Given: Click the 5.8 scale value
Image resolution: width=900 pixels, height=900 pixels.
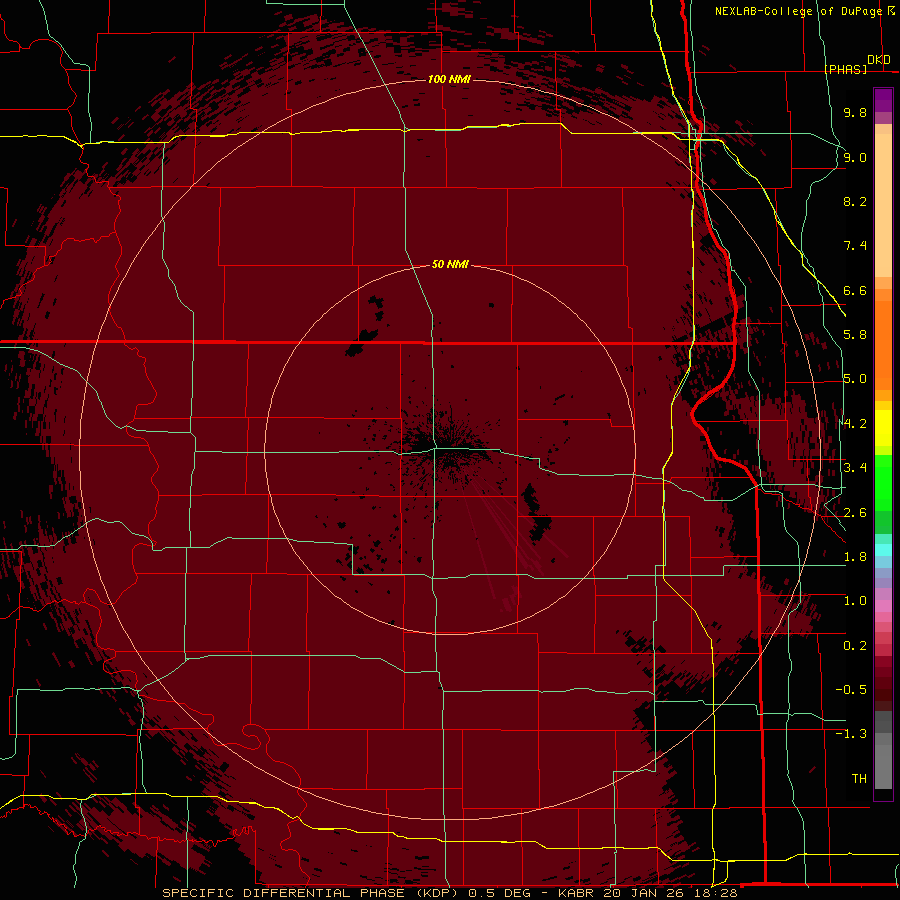Looking at the screenshot, I should pos(855,335).
